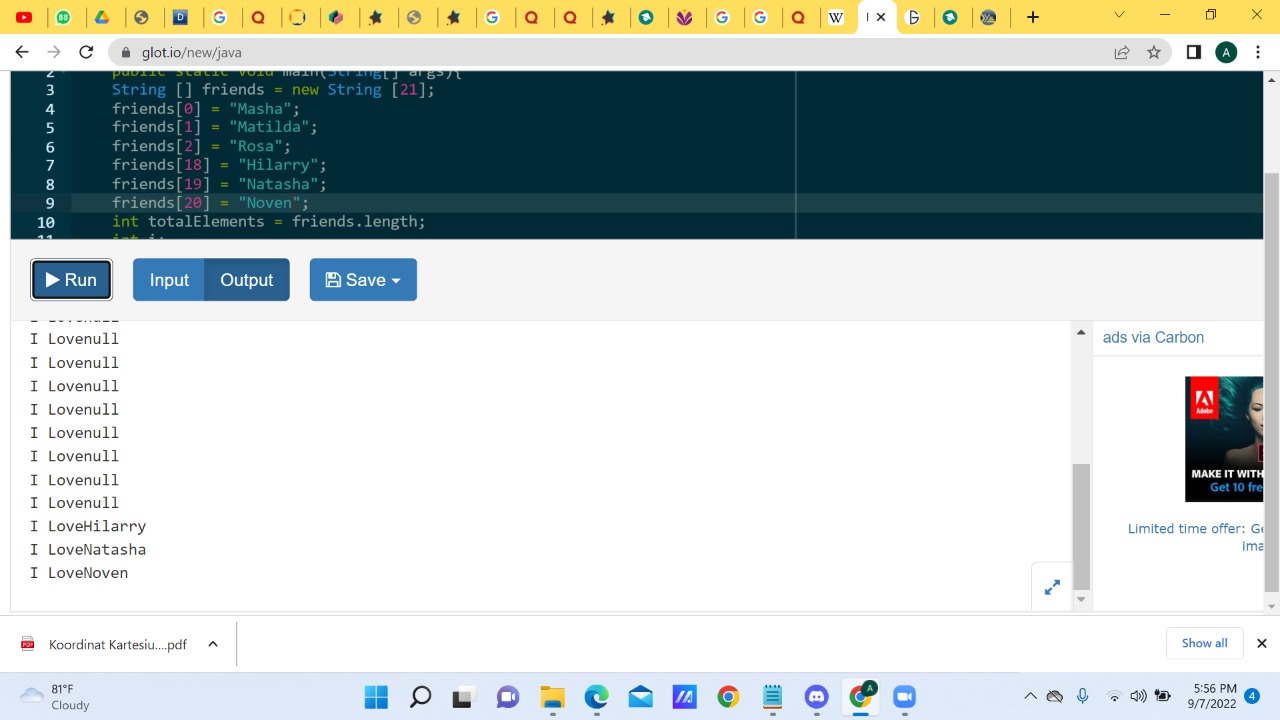Expand output panel with fullscreen icon

pos(1052,588)
